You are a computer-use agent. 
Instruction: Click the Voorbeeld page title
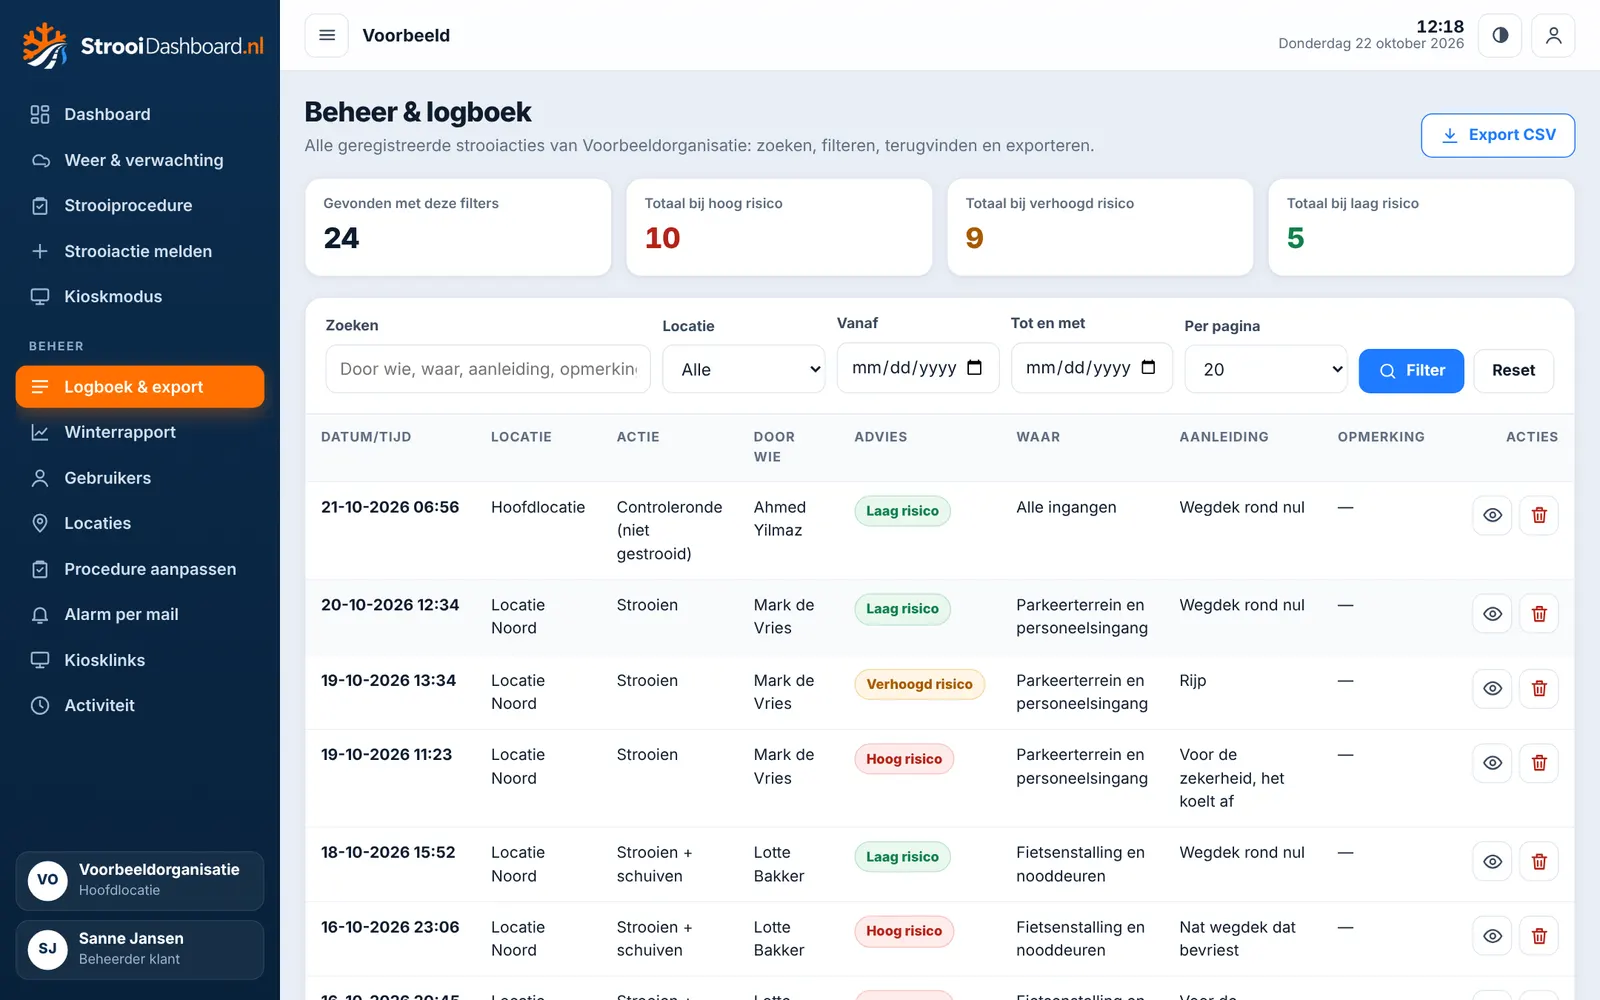[x=406, y=35]
